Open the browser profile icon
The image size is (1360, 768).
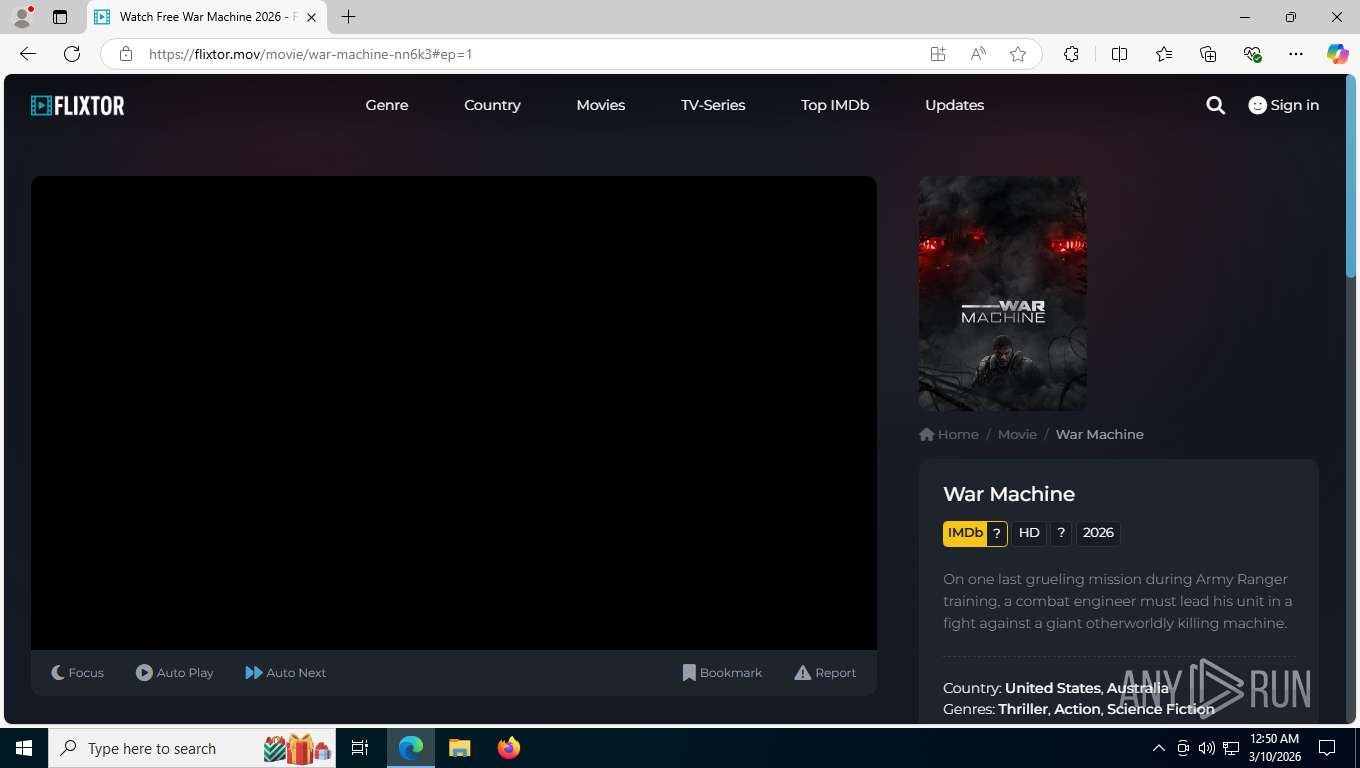[x=22, y=17]
